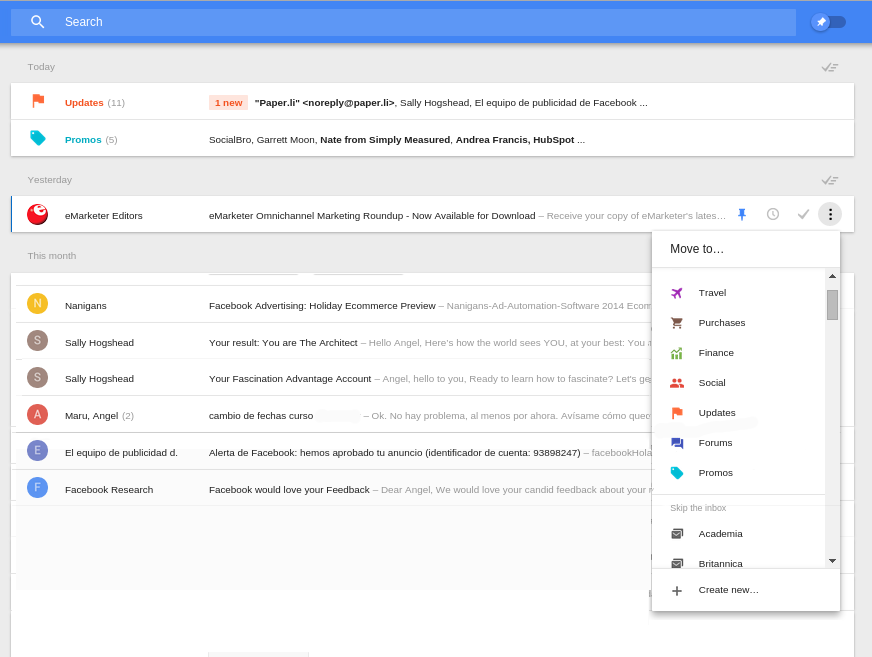Click the Promos tag bundle icon

click(x=38, y=138)
